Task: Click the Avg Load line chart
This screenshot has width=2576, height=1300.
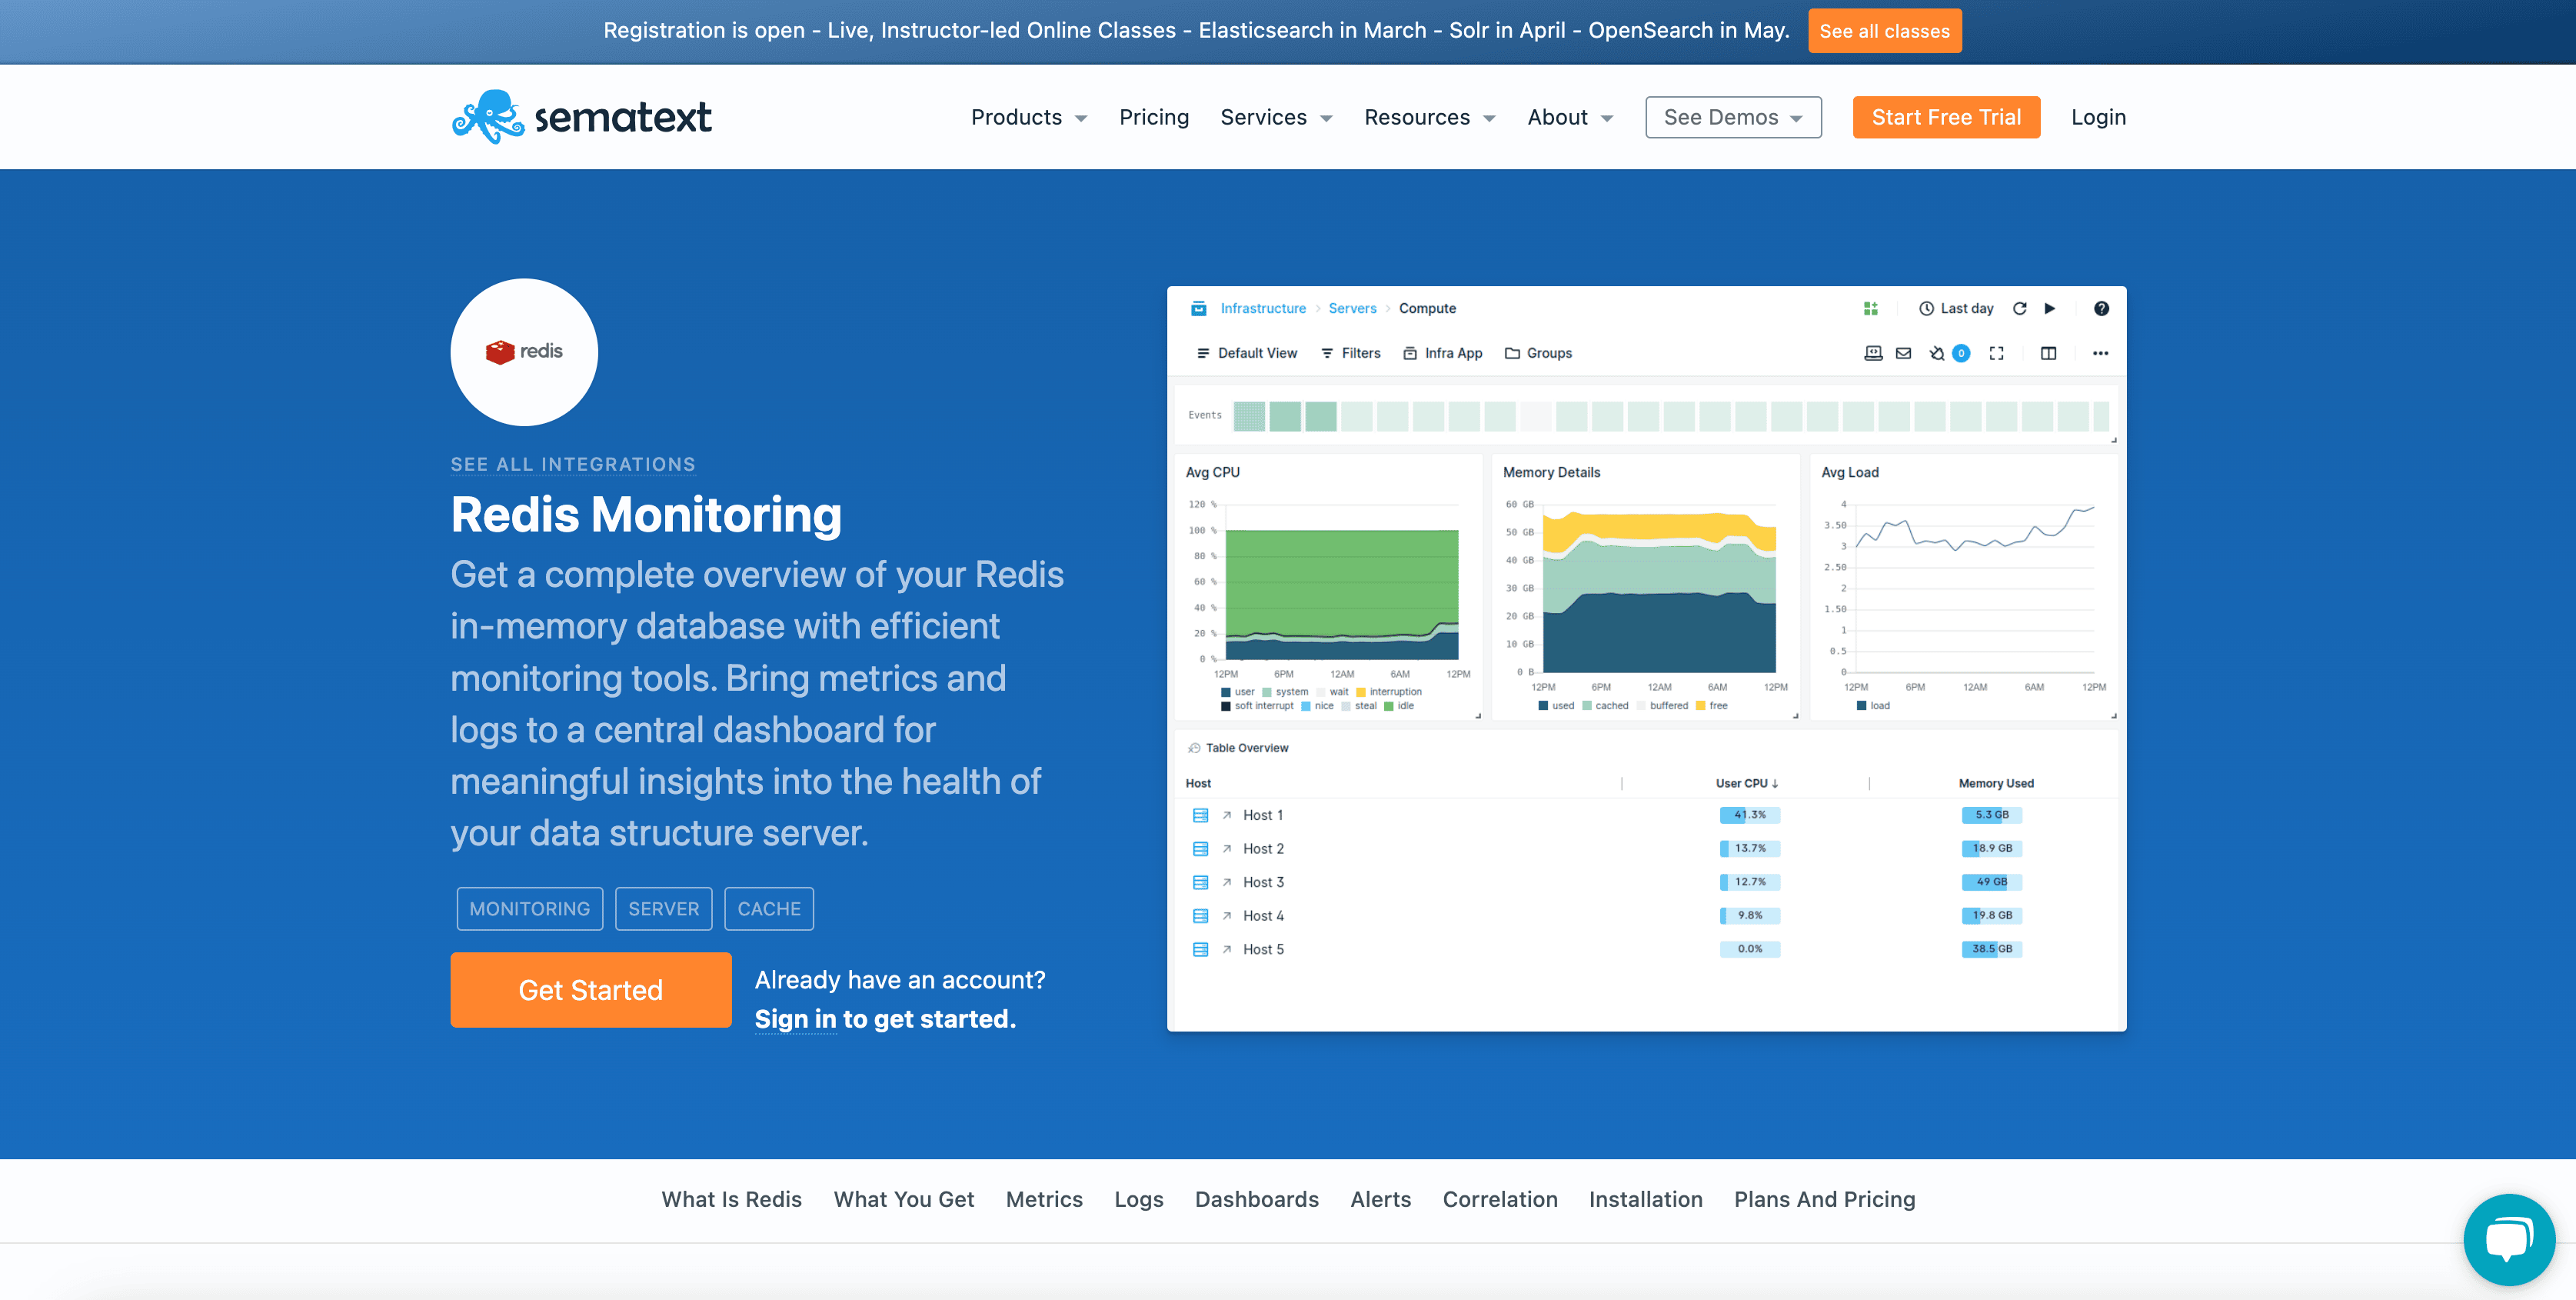Action: 1974,588
